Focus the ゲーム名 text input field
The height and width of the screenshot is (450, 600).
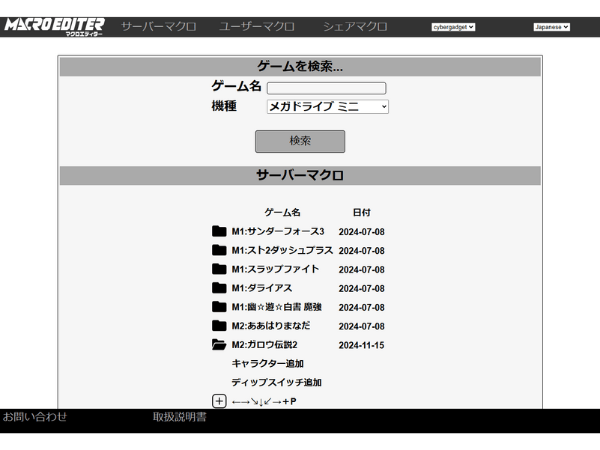coord(326,88)
